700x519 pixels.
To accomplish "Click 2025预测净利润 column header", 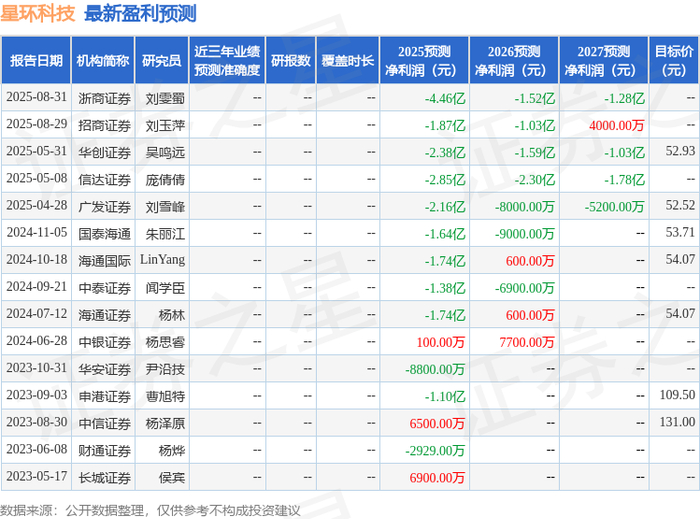I will click(424, 61).
